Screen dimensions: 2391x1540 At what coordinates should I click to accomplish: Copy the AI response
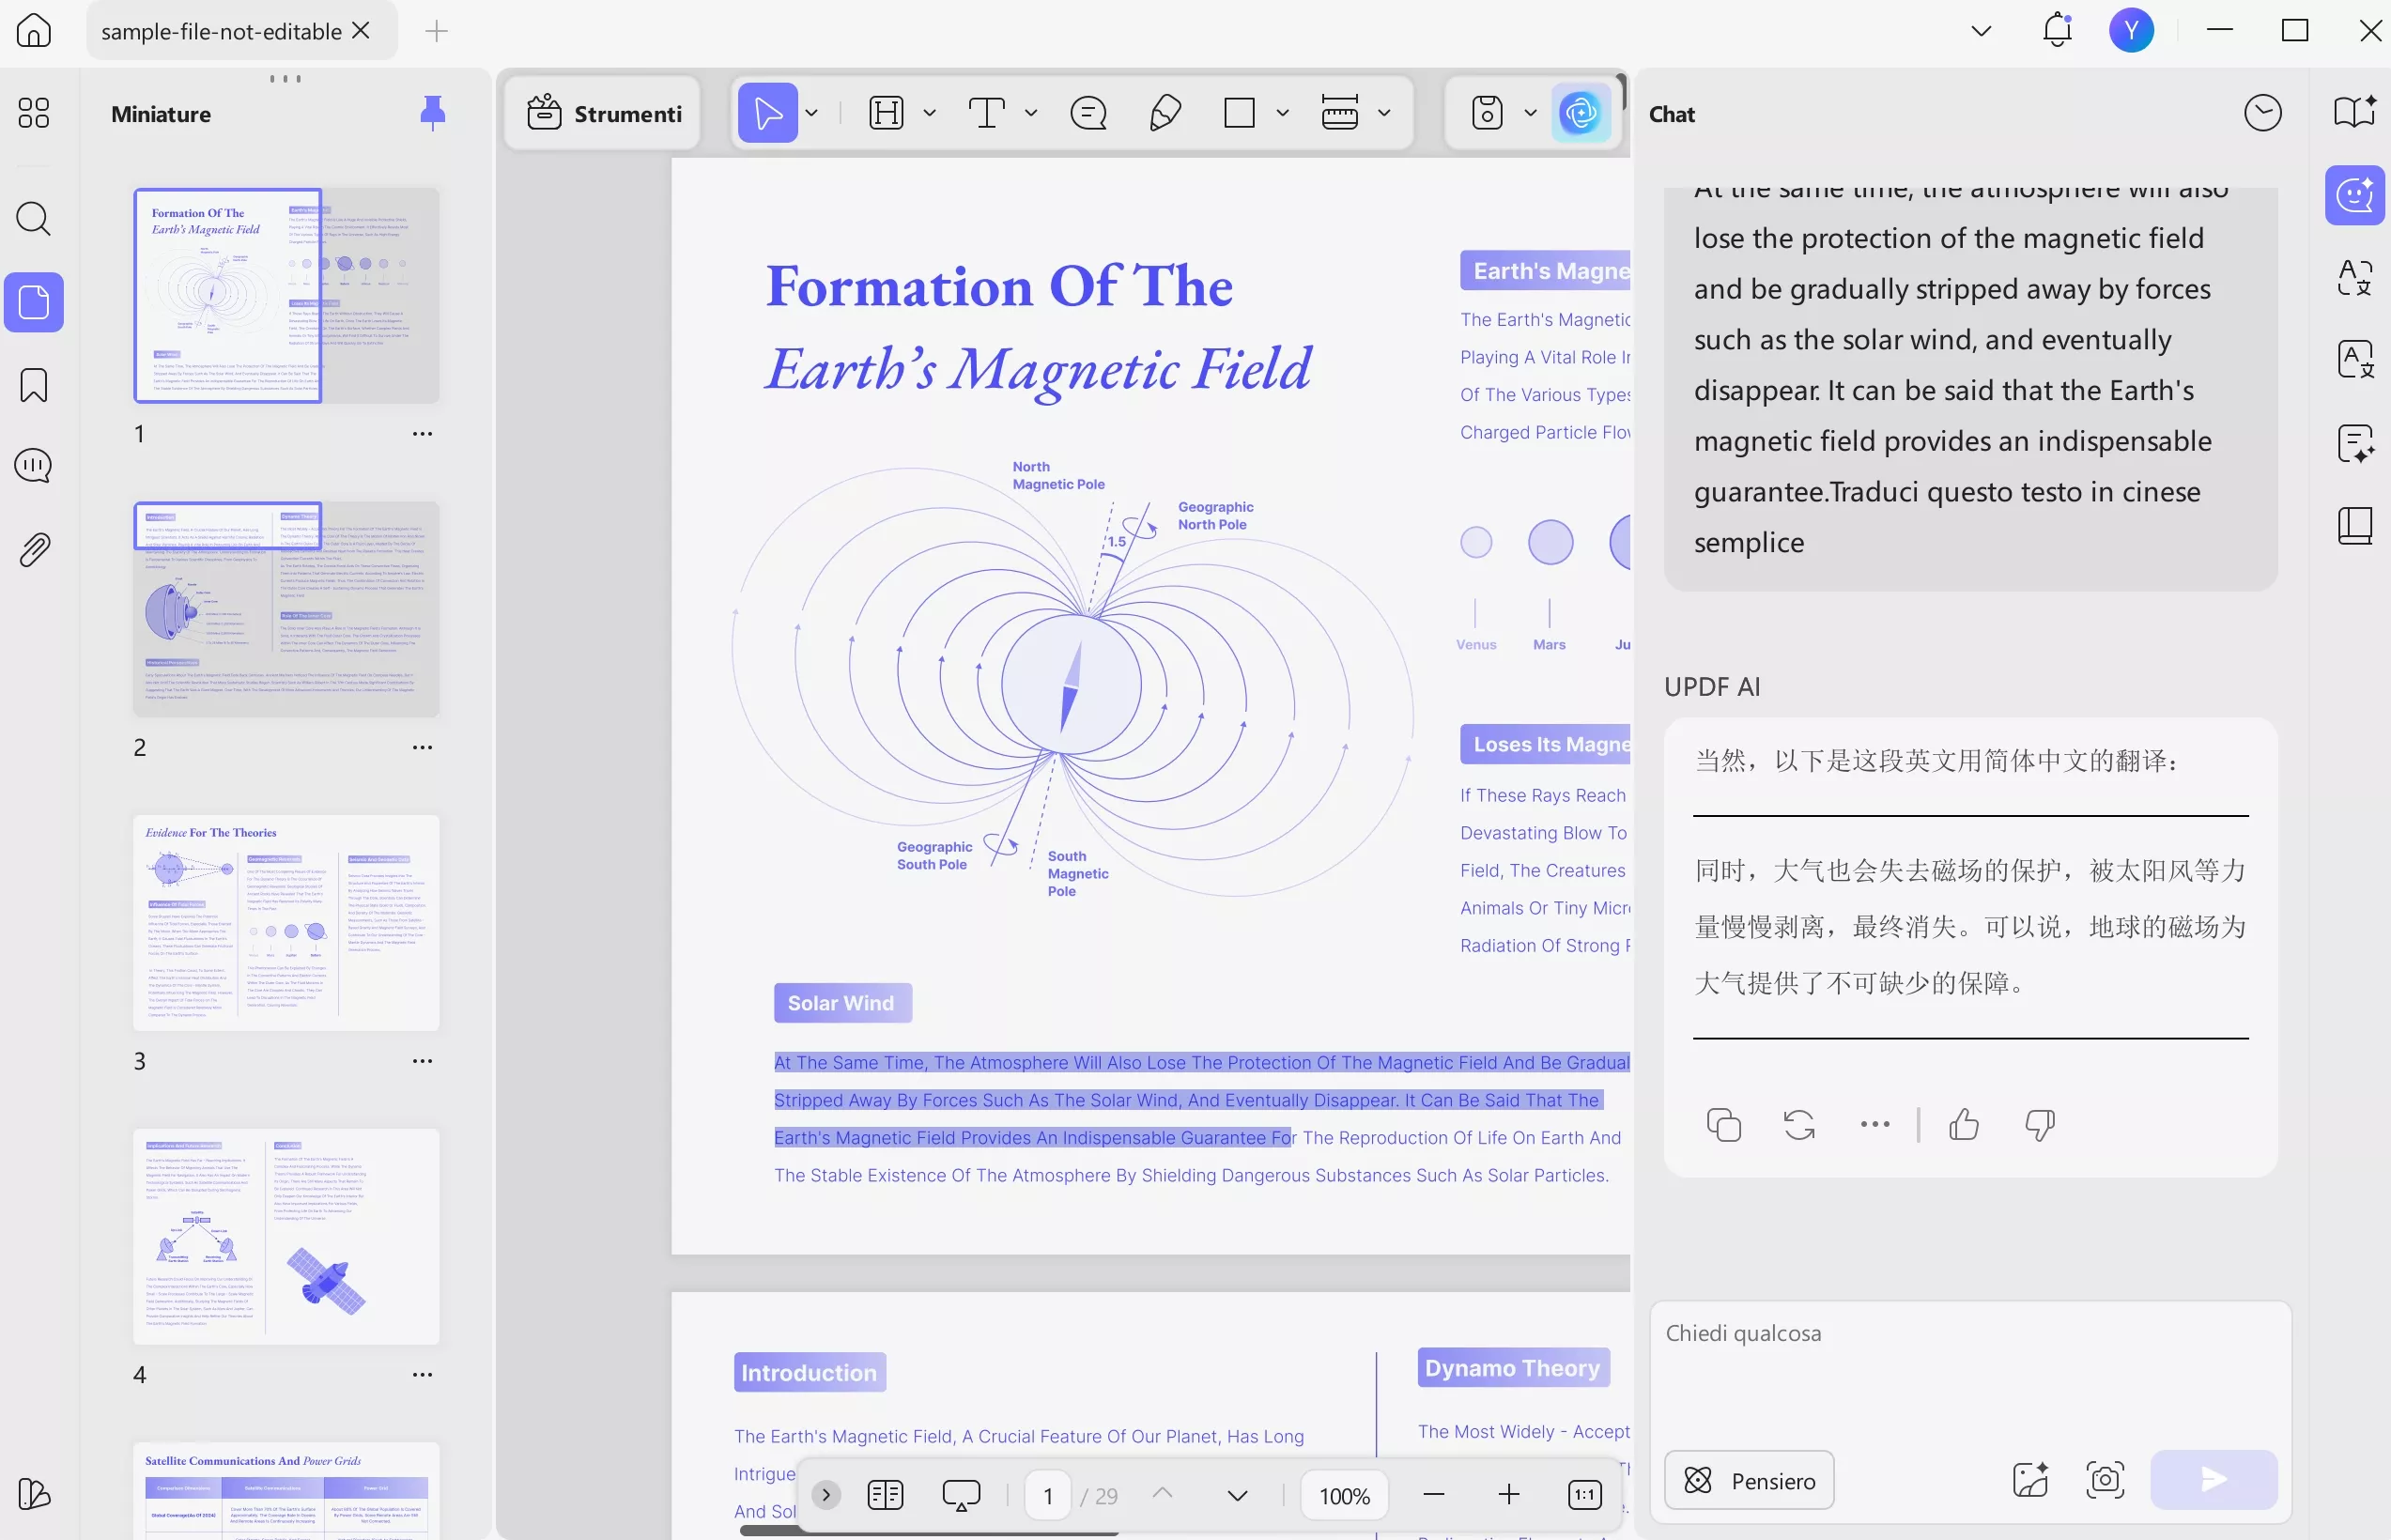1724,1125
